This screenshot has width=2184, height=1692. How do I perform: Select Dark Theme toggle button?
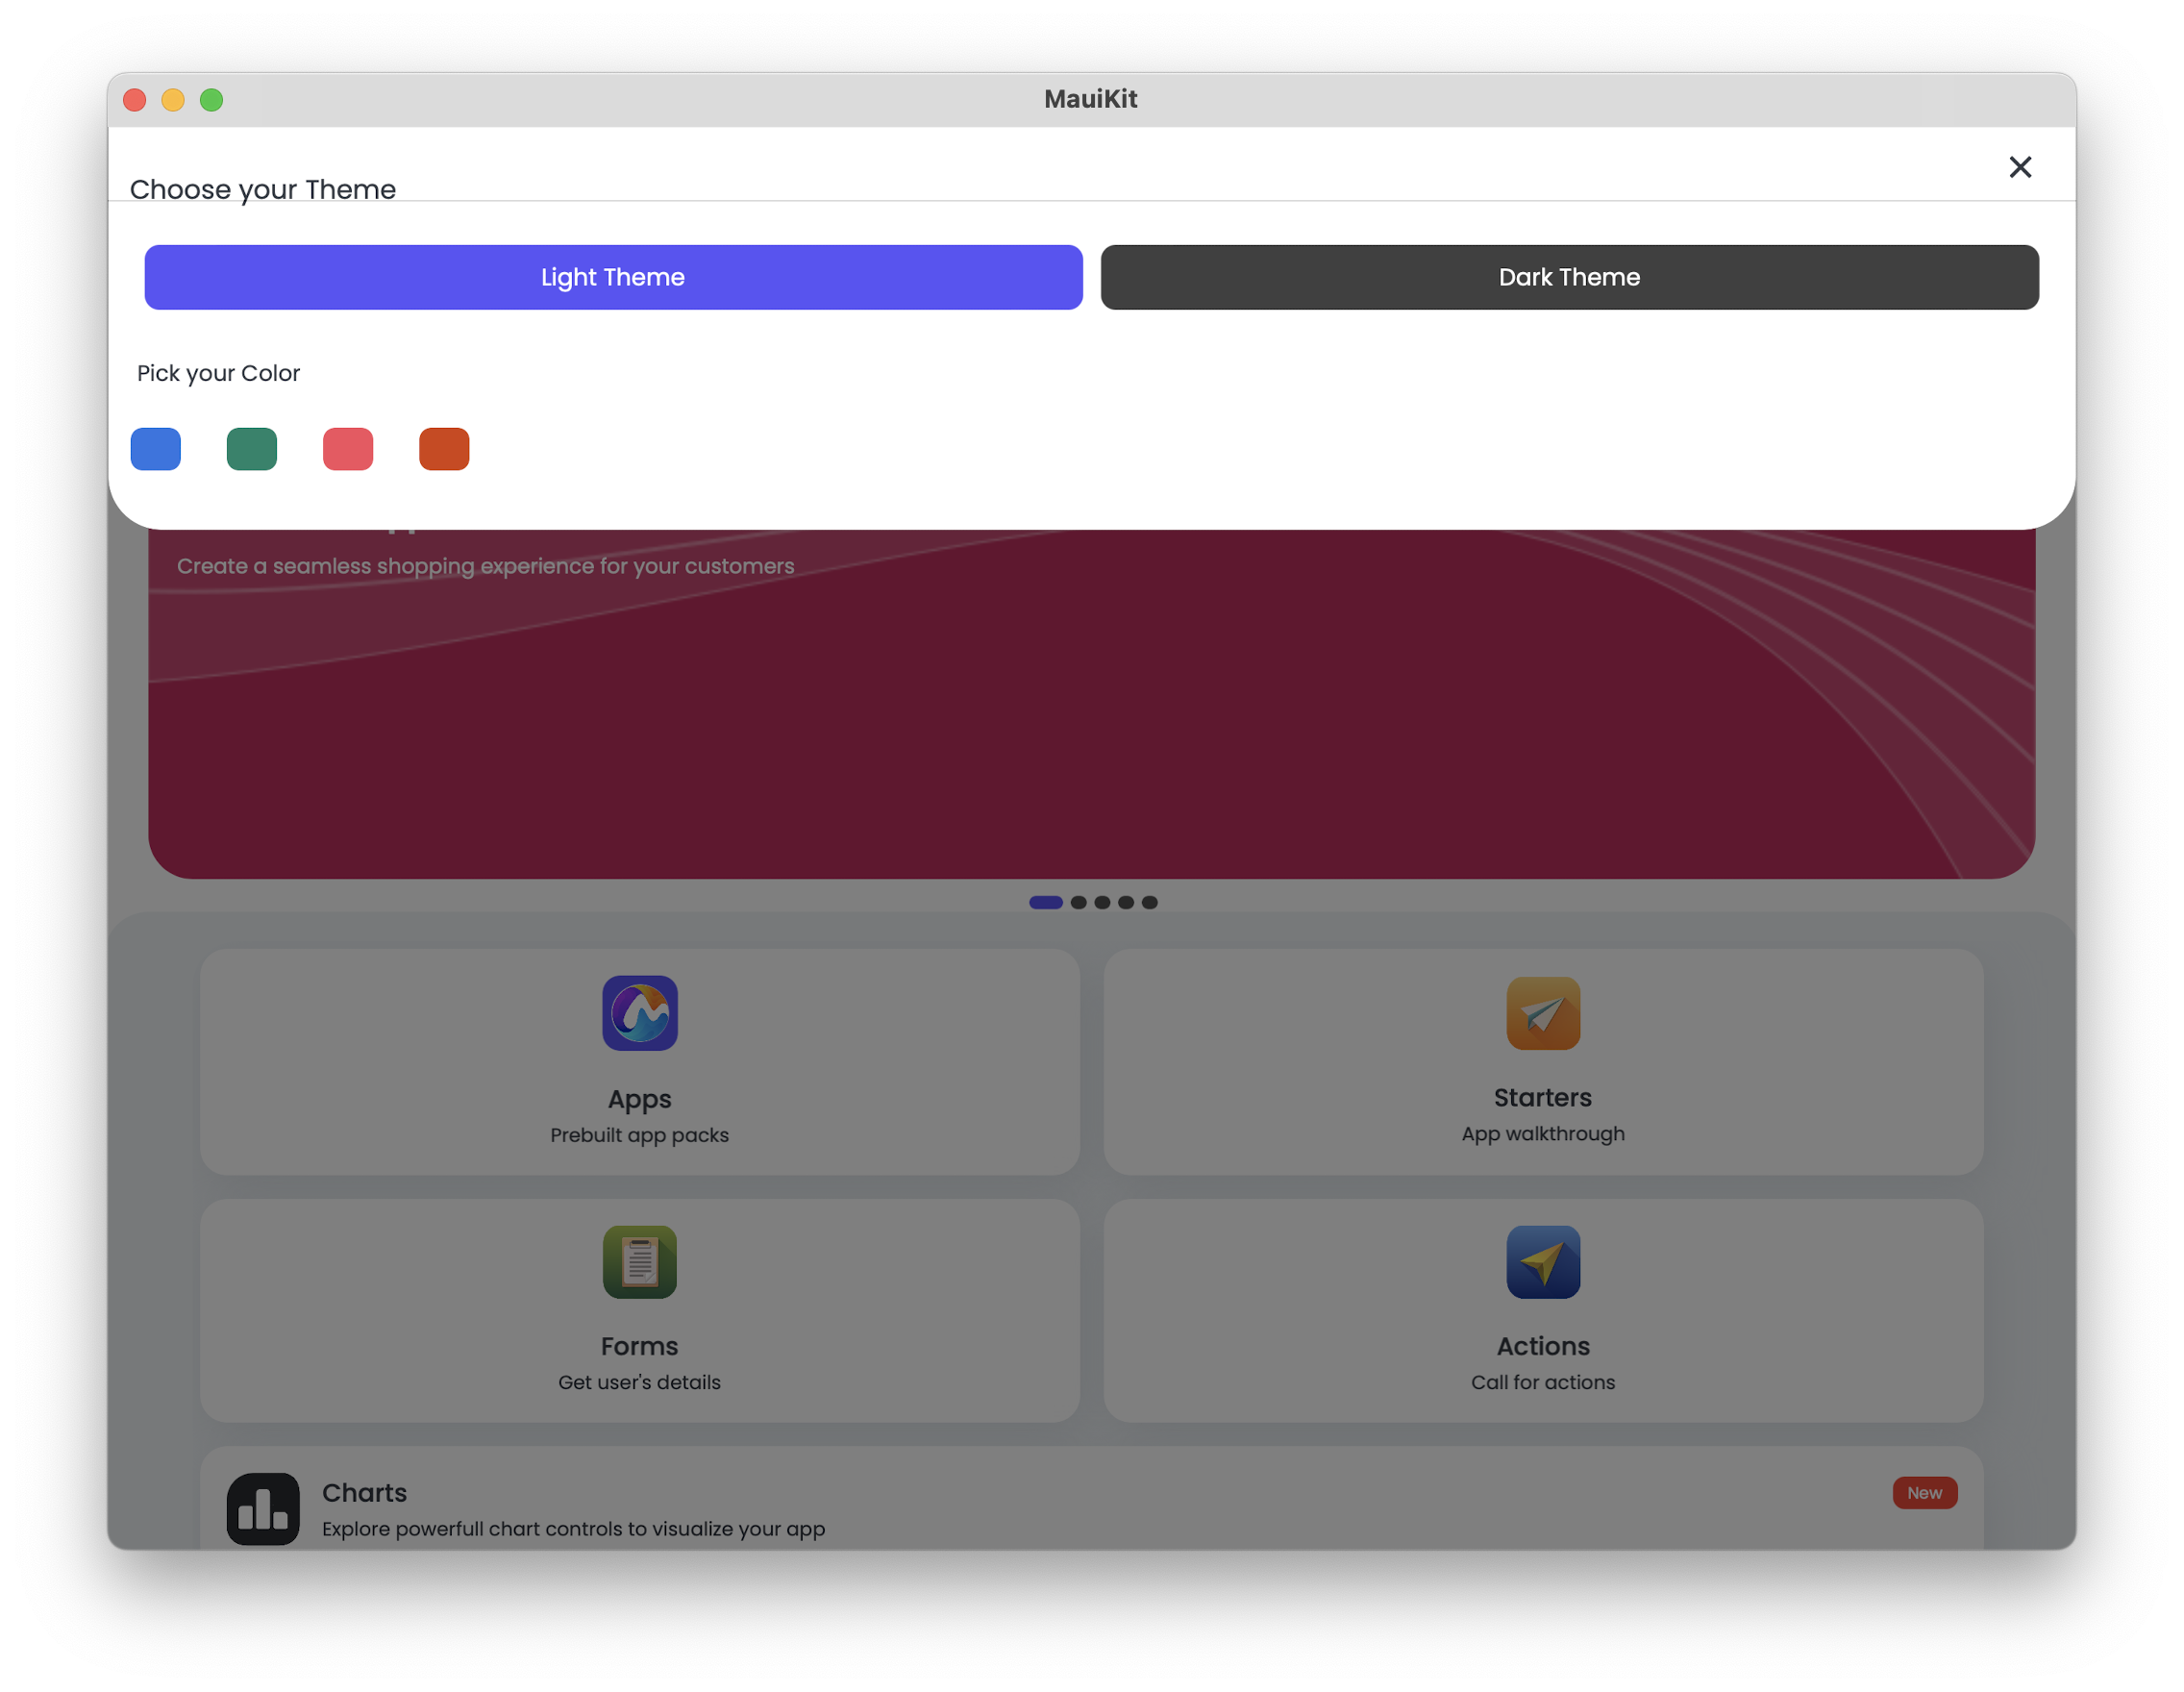tap(1569, 277)
